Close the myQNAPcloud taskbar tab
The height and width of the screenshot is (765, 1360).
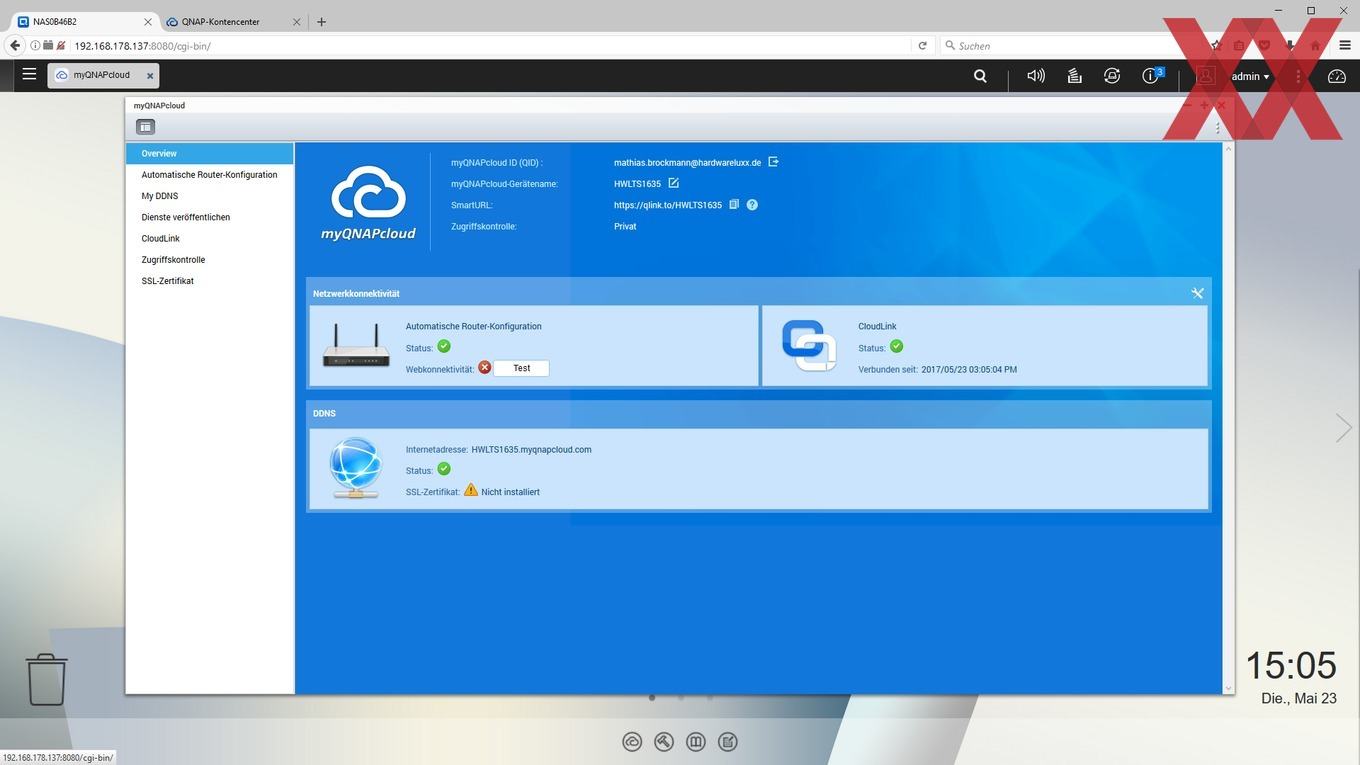click(x=150, y=75)
